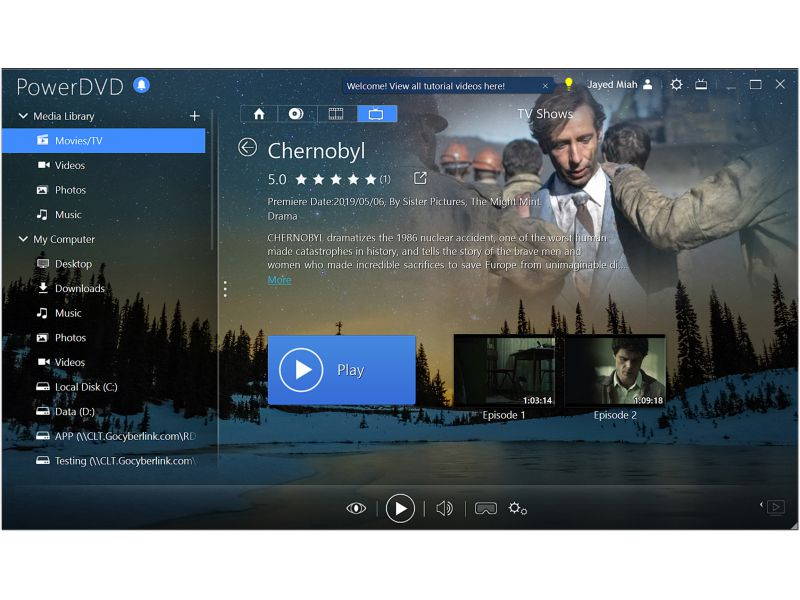Go back with the circular back arrow
The image size is (800, 600).
coord(249,146)
